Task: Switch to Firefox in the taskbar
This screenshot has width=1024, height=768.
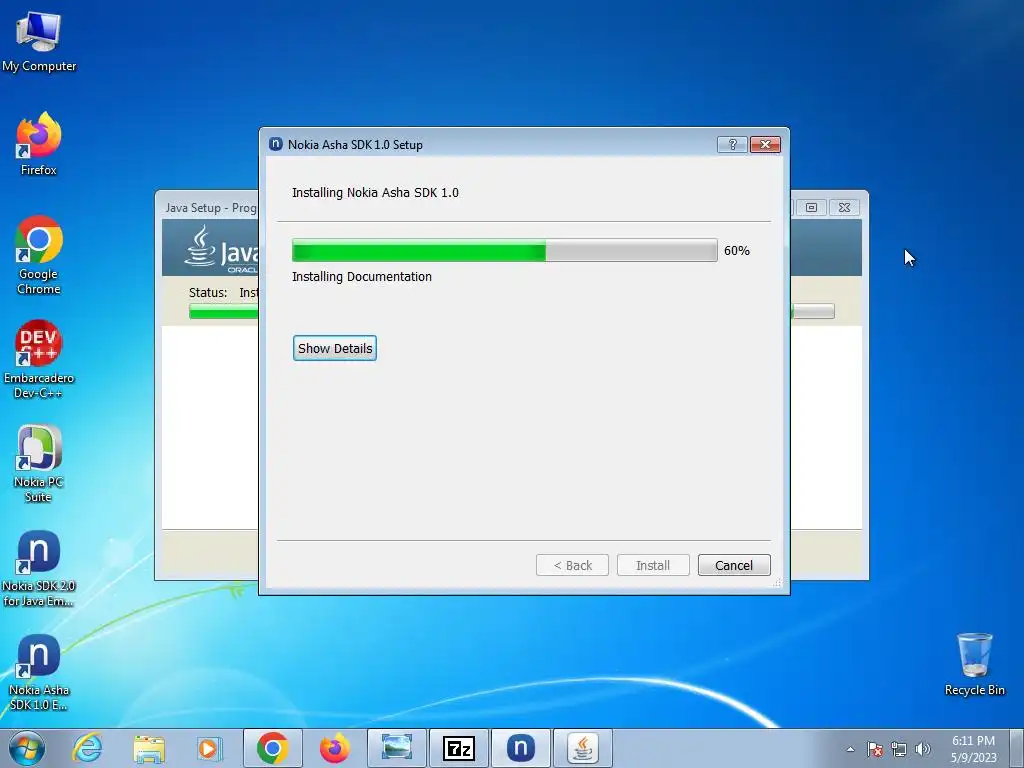Action: pyautogui.click(x=334, y=748)
